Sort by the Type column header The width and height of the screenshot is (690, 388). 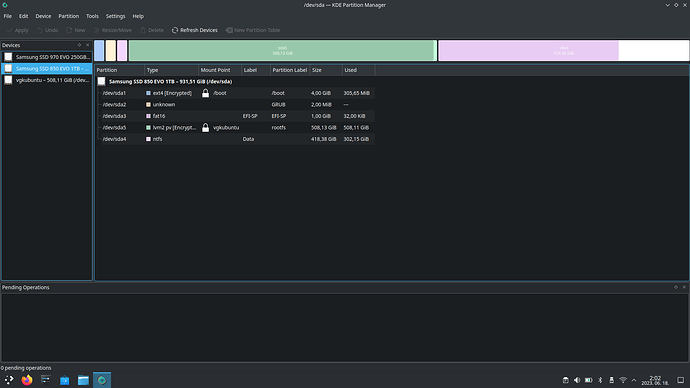pyautogui.click(x=171, y=70)
